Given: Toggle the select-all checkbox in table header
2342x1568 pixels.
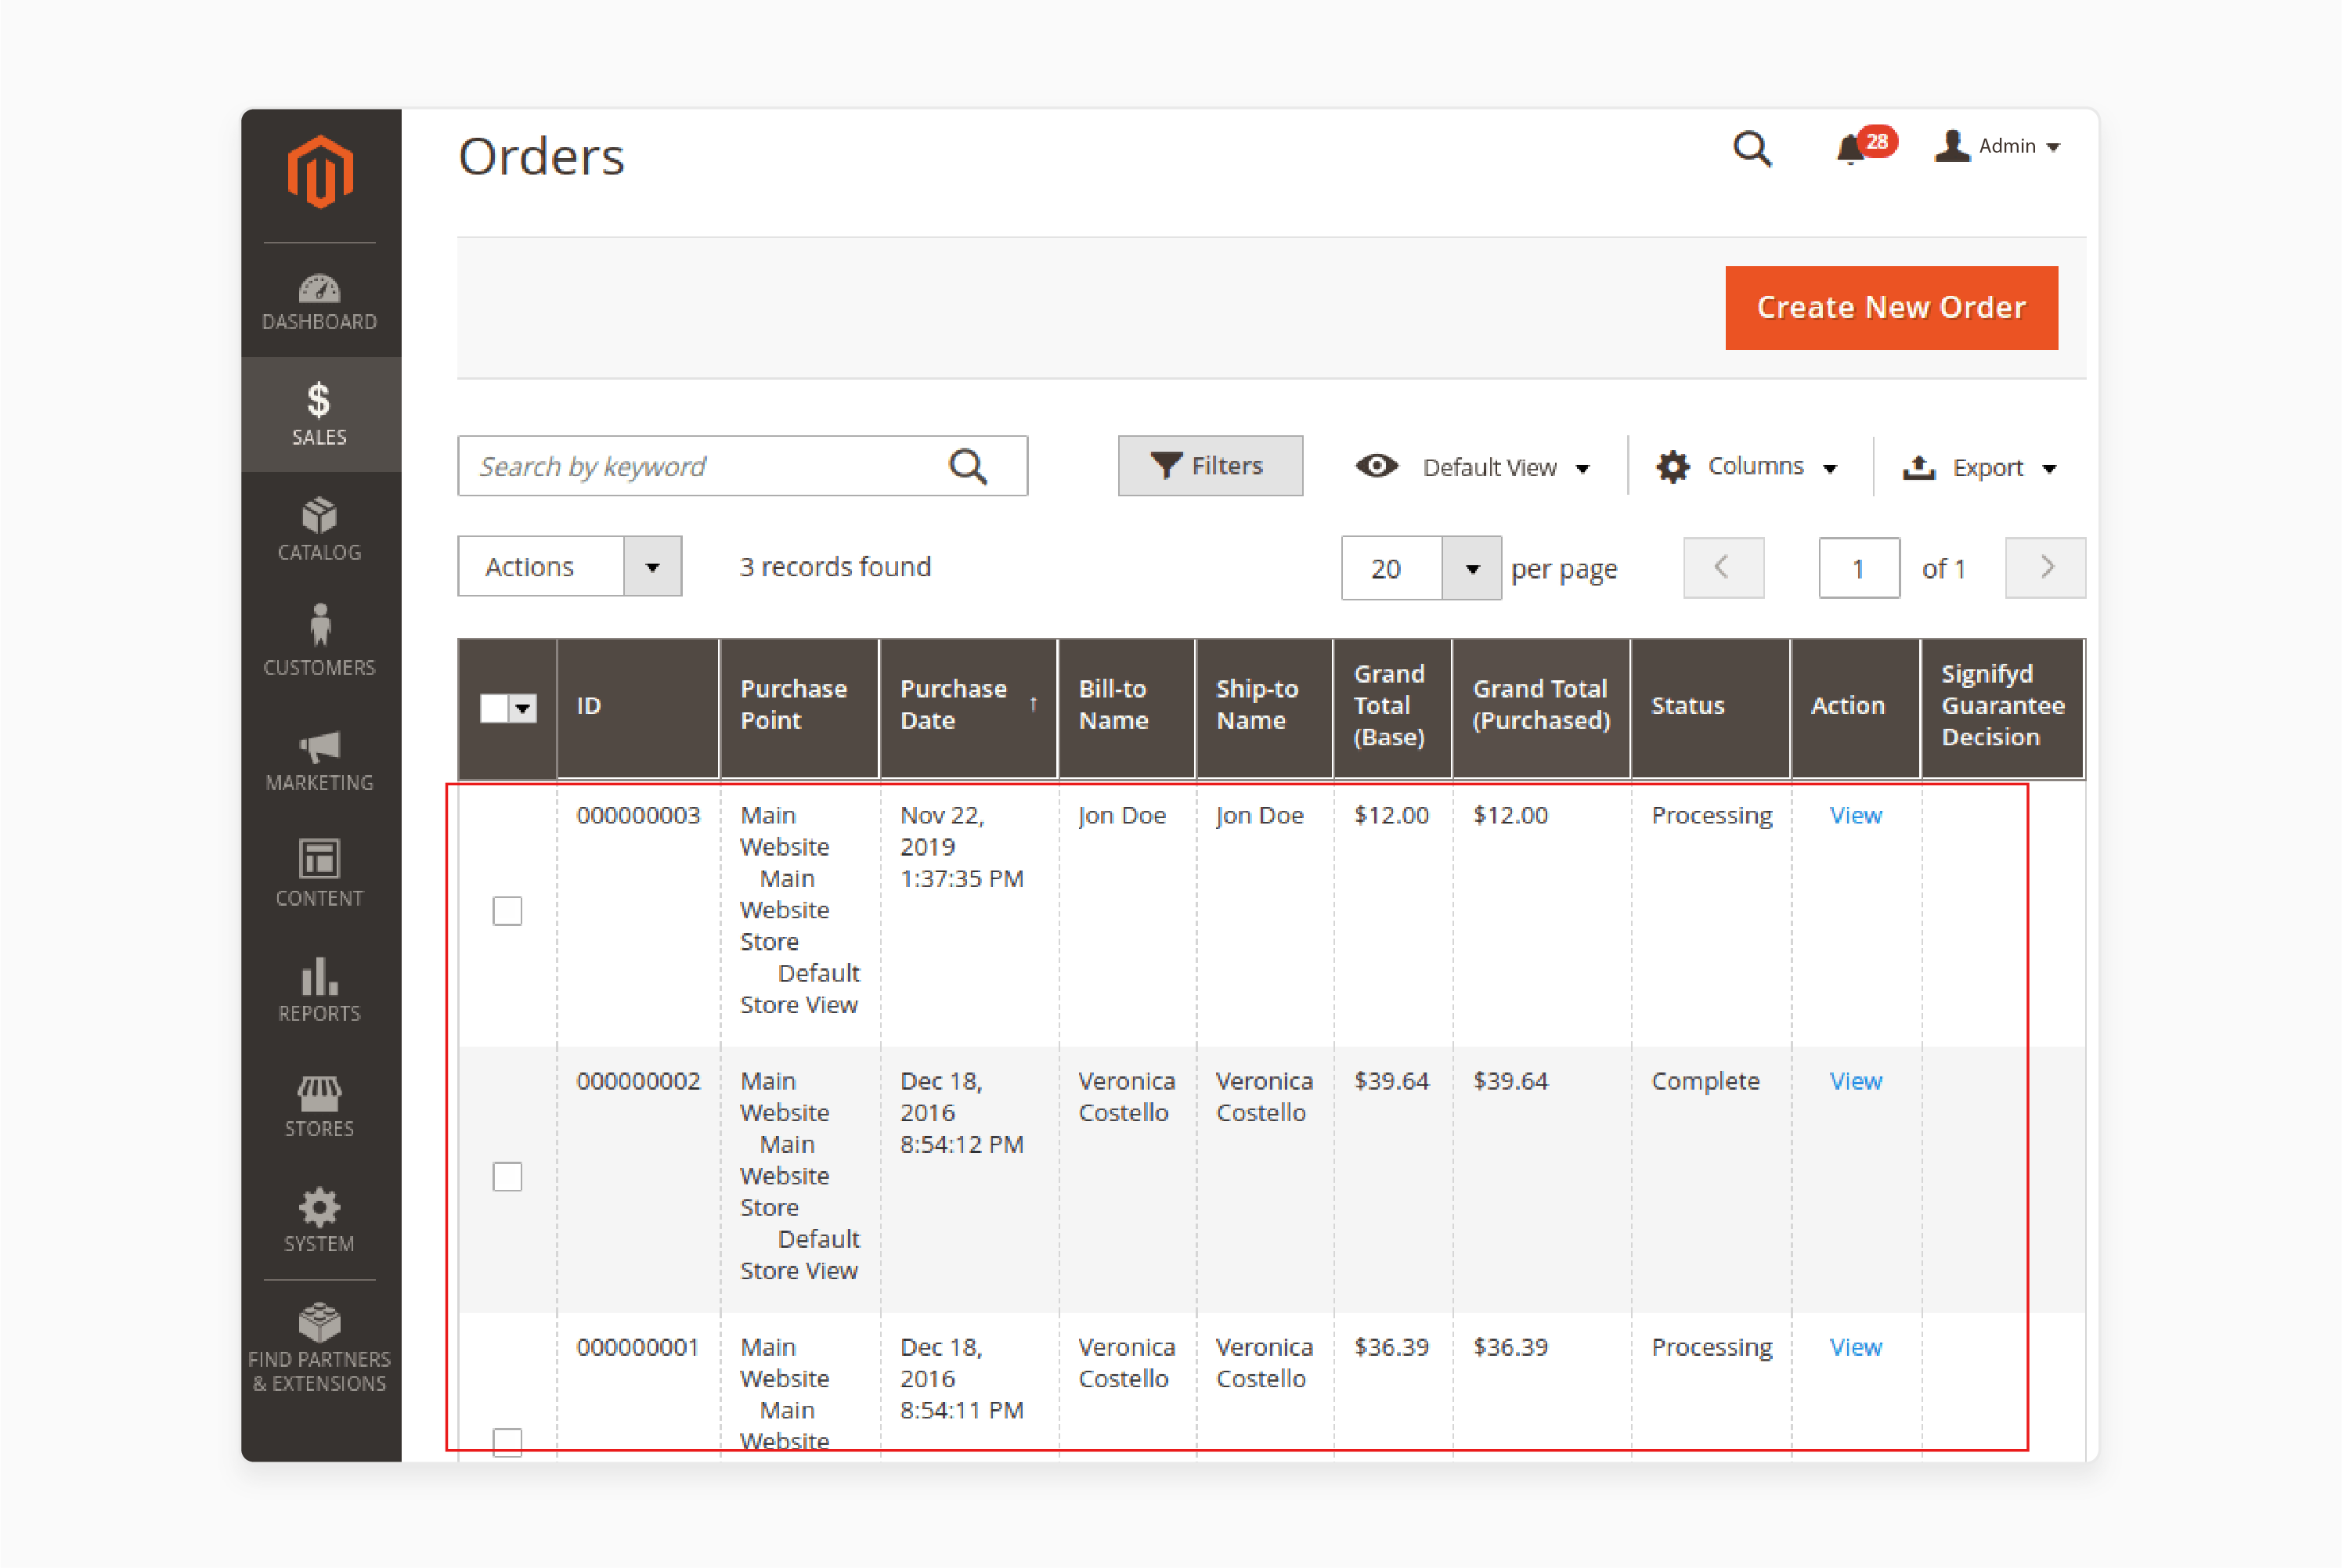Looking at the screenshot, I should 494,708.
